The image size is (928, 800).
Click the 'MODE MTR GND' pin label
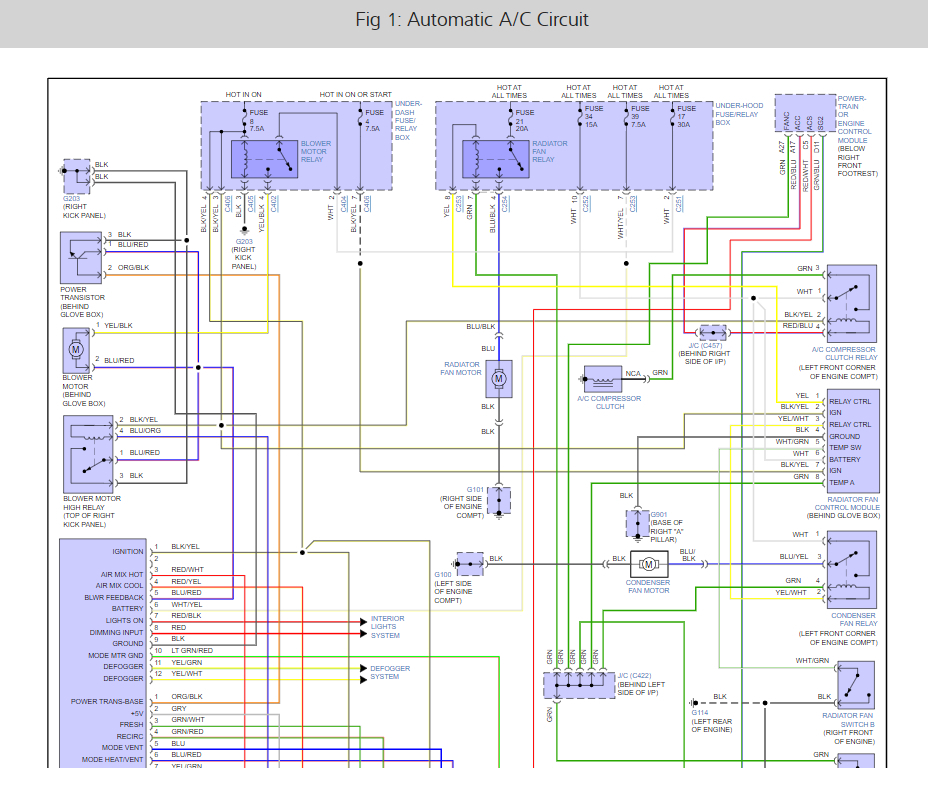[x=115, y=656]
